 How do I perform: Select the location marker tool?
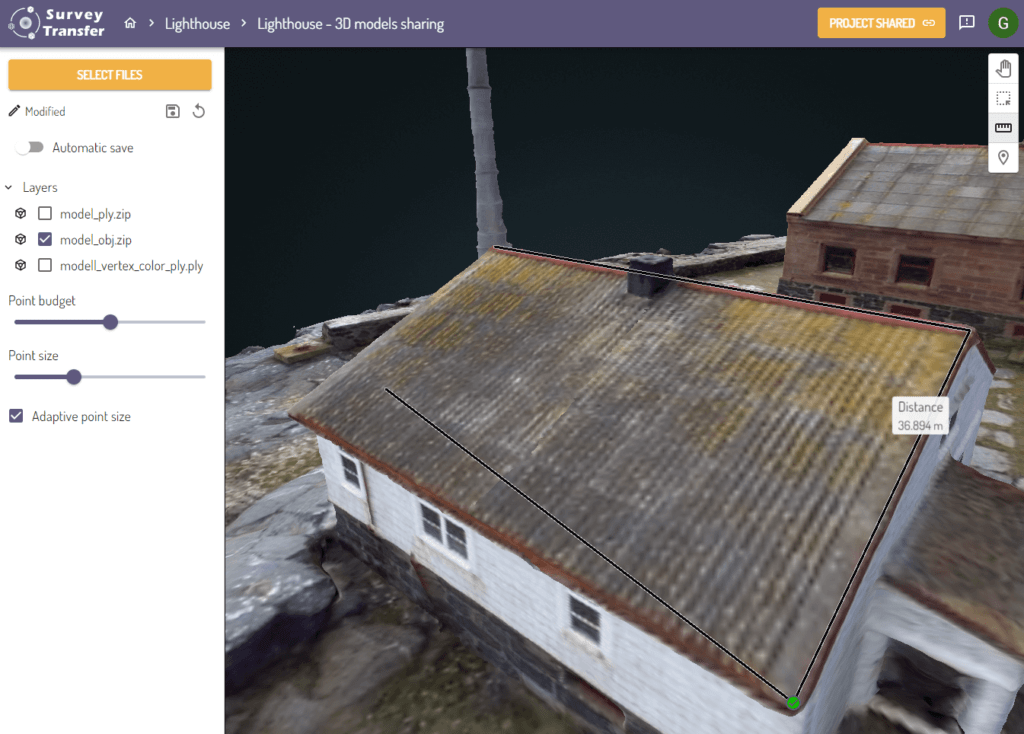click(x=1003, y=157)
